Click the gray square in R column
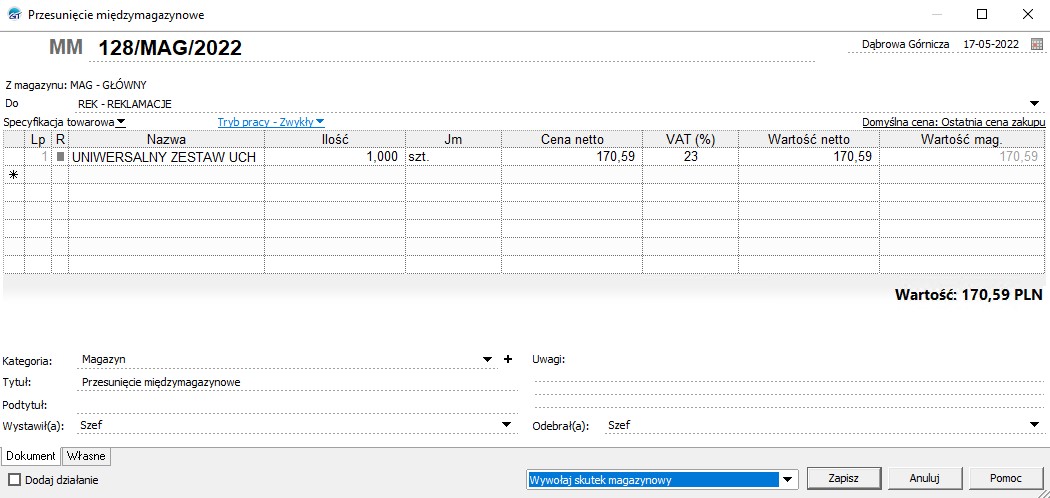Screen dimensions: 1050x498 pyautogui.click(x=60, y=157)
